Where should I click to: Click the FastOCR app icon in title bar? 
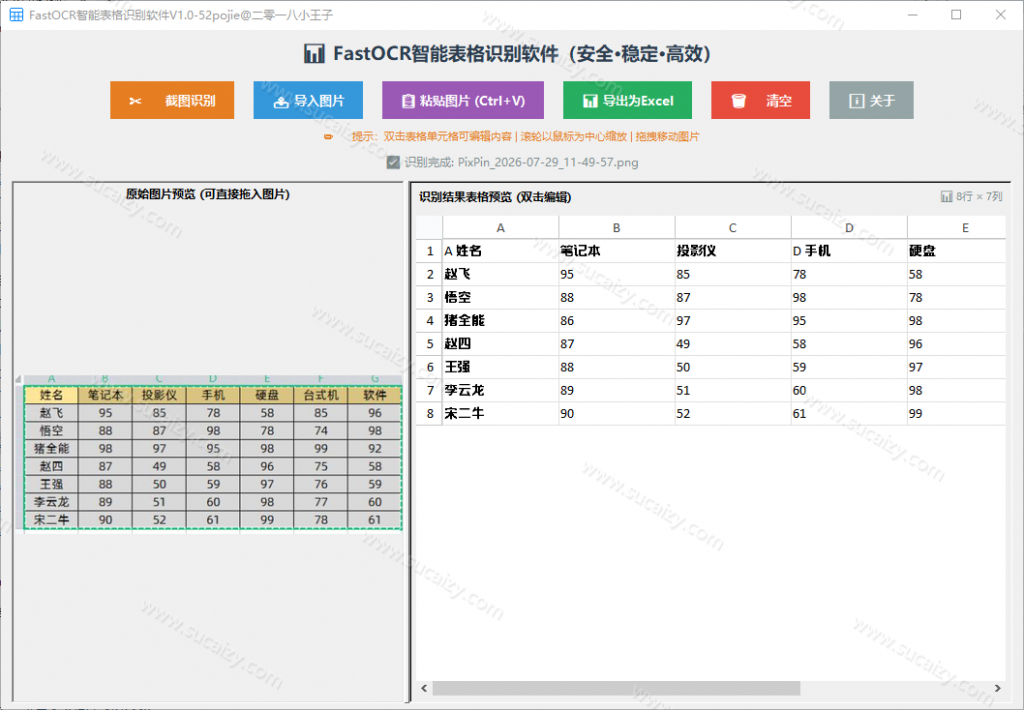(16, 14)
